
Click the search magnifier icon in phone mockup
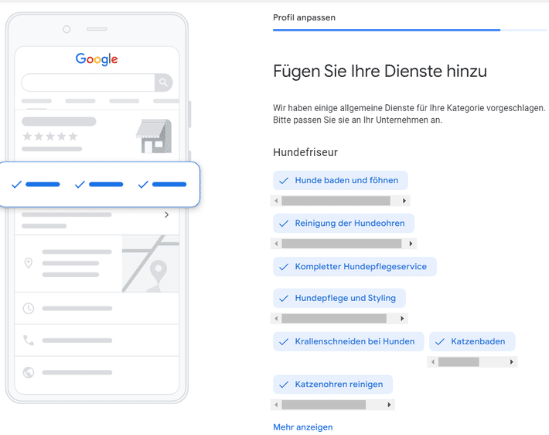[x=163, y=83]
